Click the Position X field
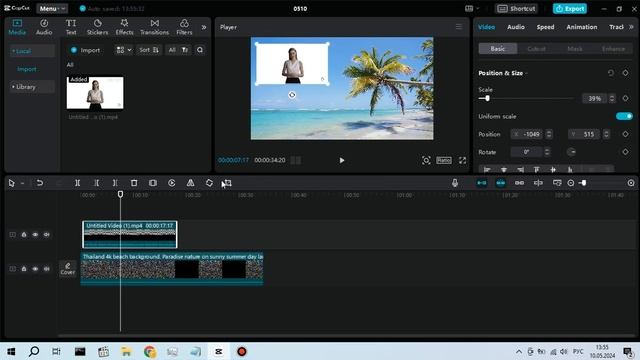This screenshot has width=640, height=360. click(527, 134)
